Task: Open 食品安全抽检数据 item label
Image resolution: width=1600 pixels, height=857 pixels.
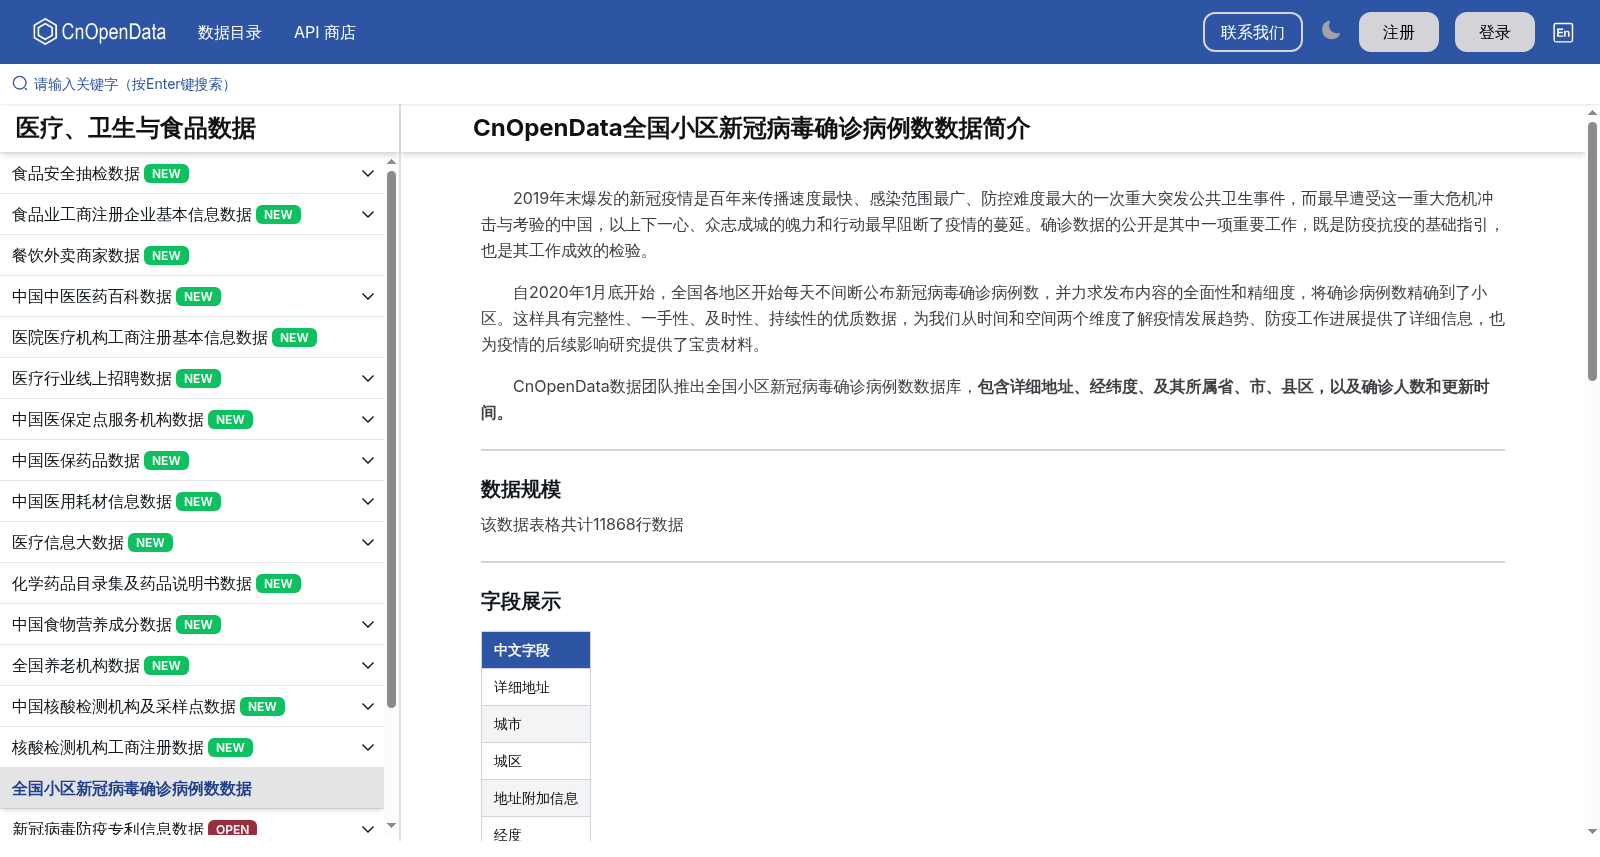Action: tap(76, 174)
